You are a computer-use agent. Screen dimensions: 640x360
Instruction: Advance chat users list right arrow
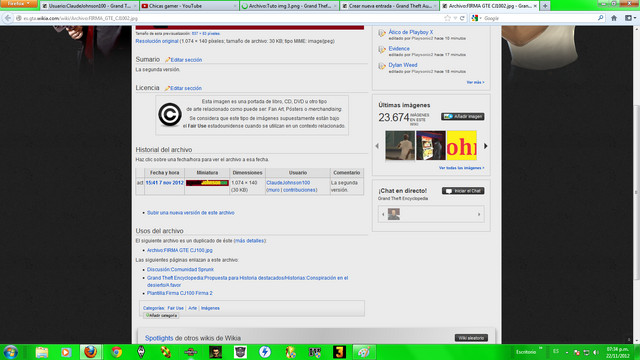click(479, 214)
